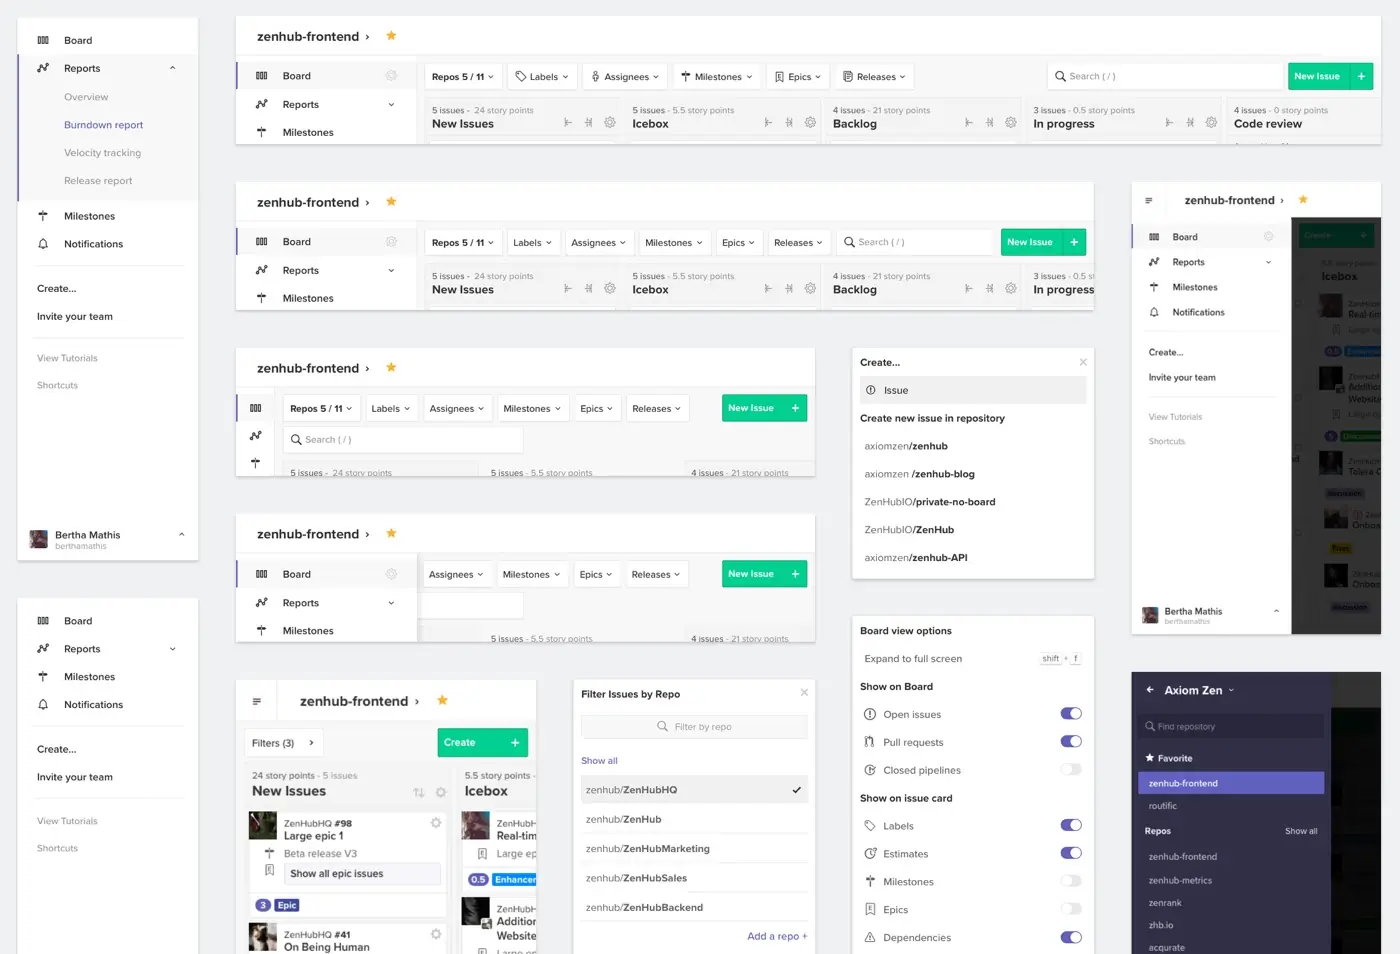Collapse the expanded Reports section chevron
This screenshot has width=1400, height=954.
pos(172,68)
